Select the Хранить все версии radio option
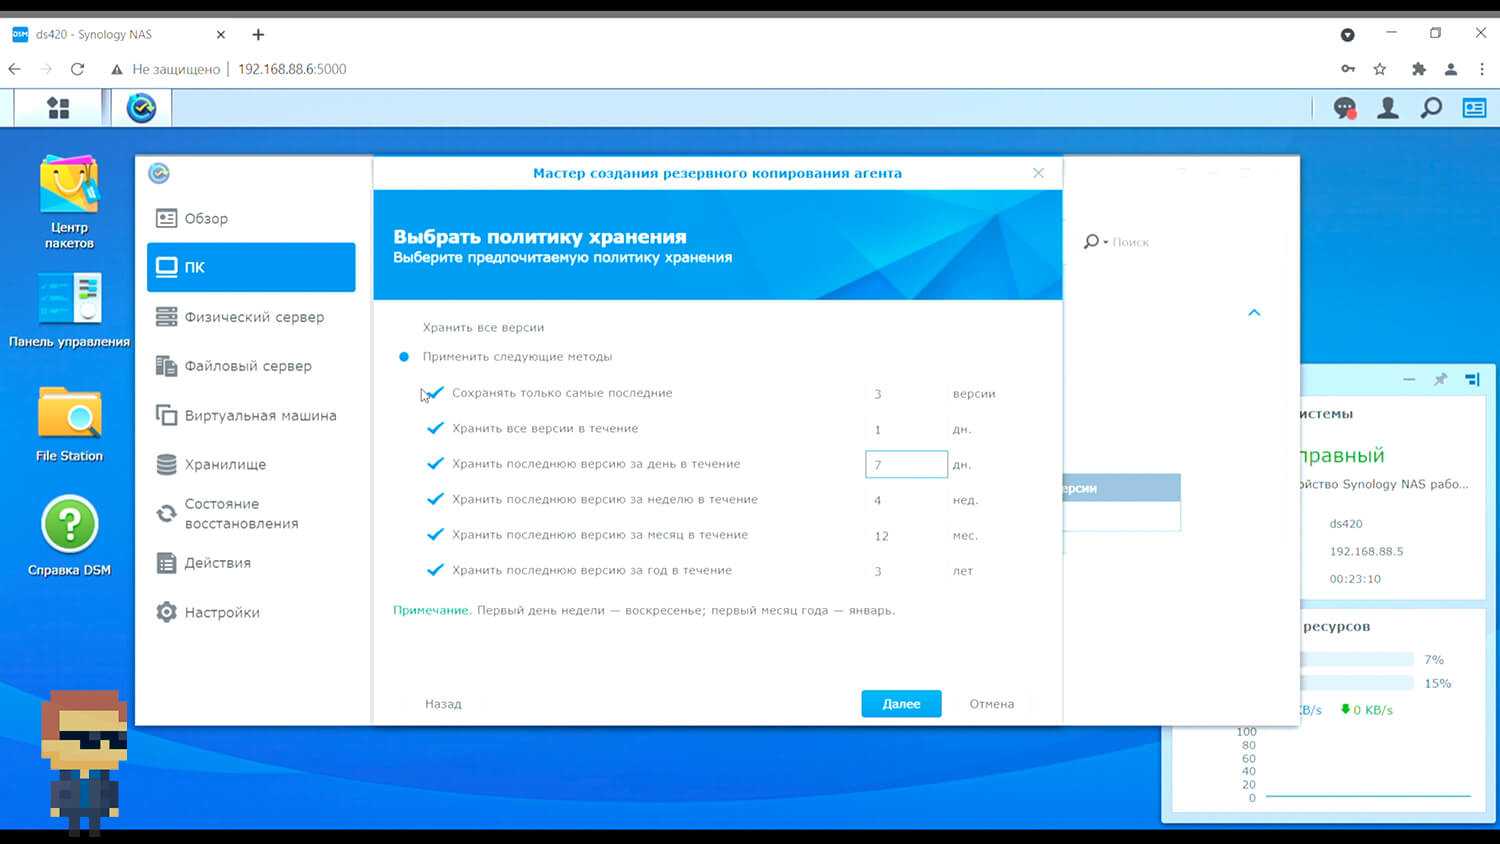The height and width of the screenshot is (844, 1500). [x=404, y=328]
